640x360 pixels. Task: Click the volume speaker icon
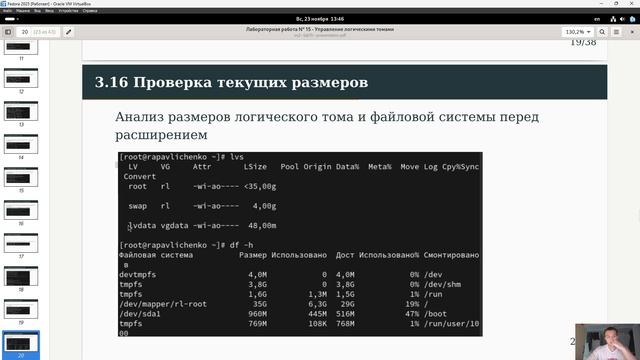click(622, 19)
